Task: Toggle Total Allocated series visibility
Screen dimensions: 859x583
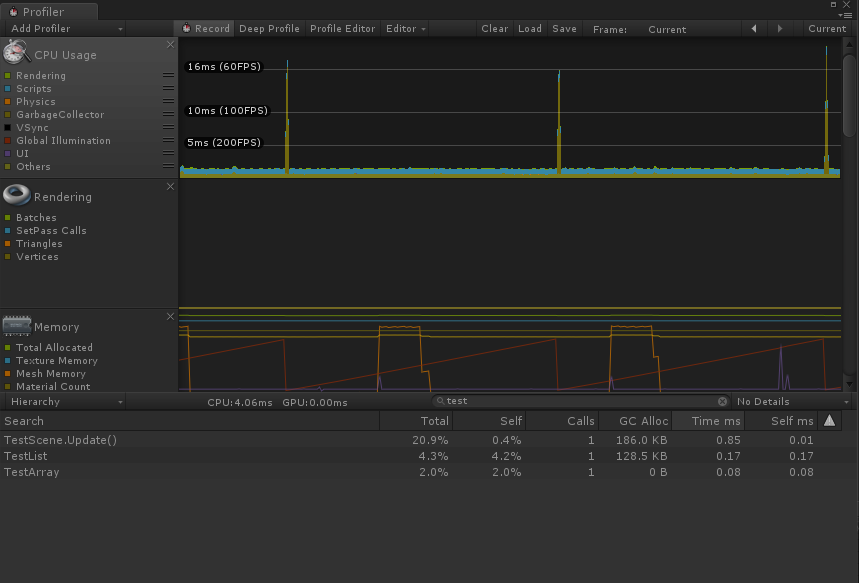Action: 8,347
